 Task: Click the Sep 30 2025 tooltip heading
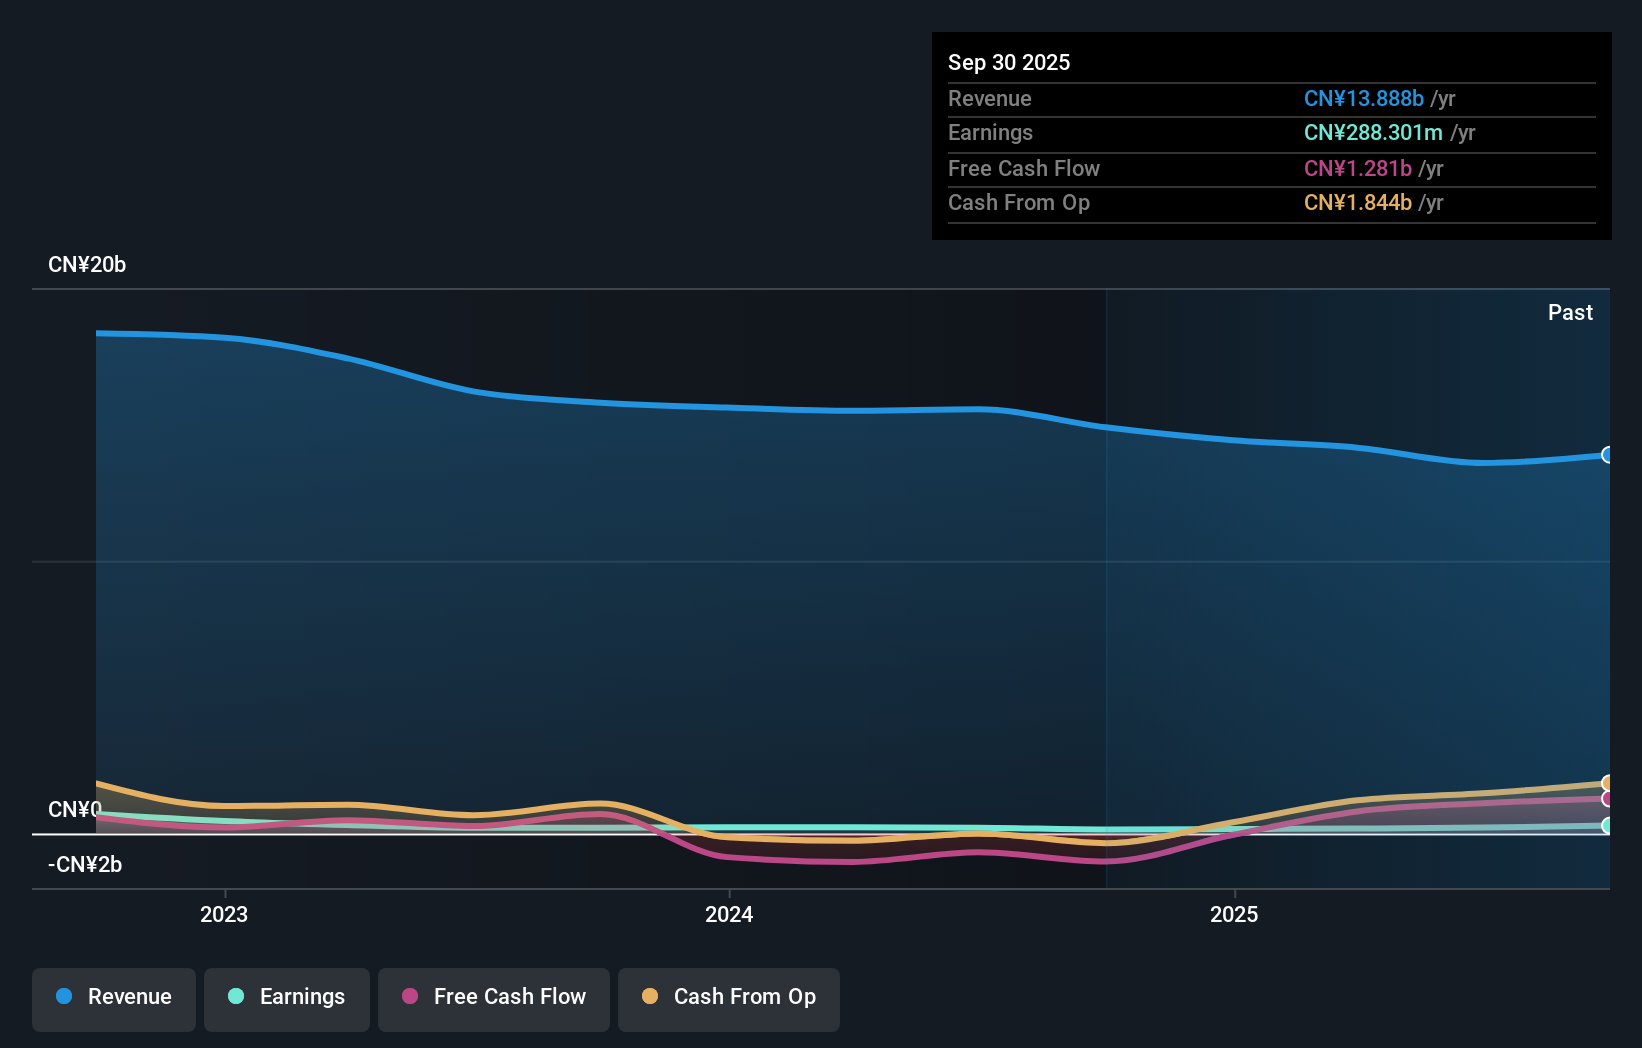tap(1009, 62)
